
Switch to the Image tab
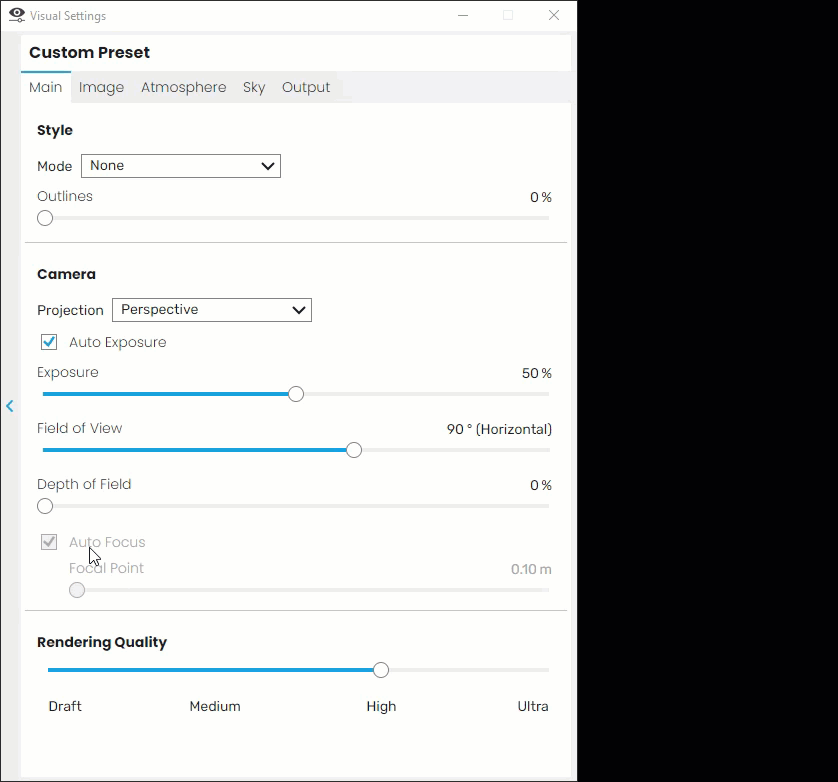[x=102, y=87]
